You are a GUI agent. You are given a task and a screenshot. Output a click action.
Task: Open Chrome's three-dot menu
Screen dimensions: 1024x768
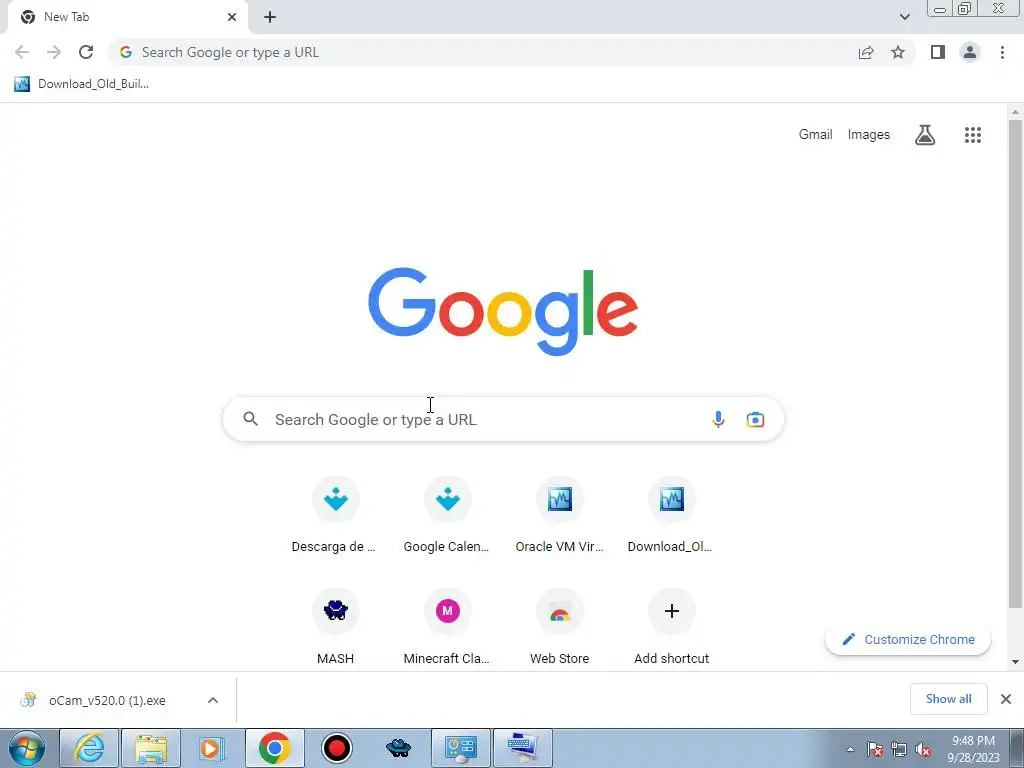pyautogui.click(x=1002, y=52)
